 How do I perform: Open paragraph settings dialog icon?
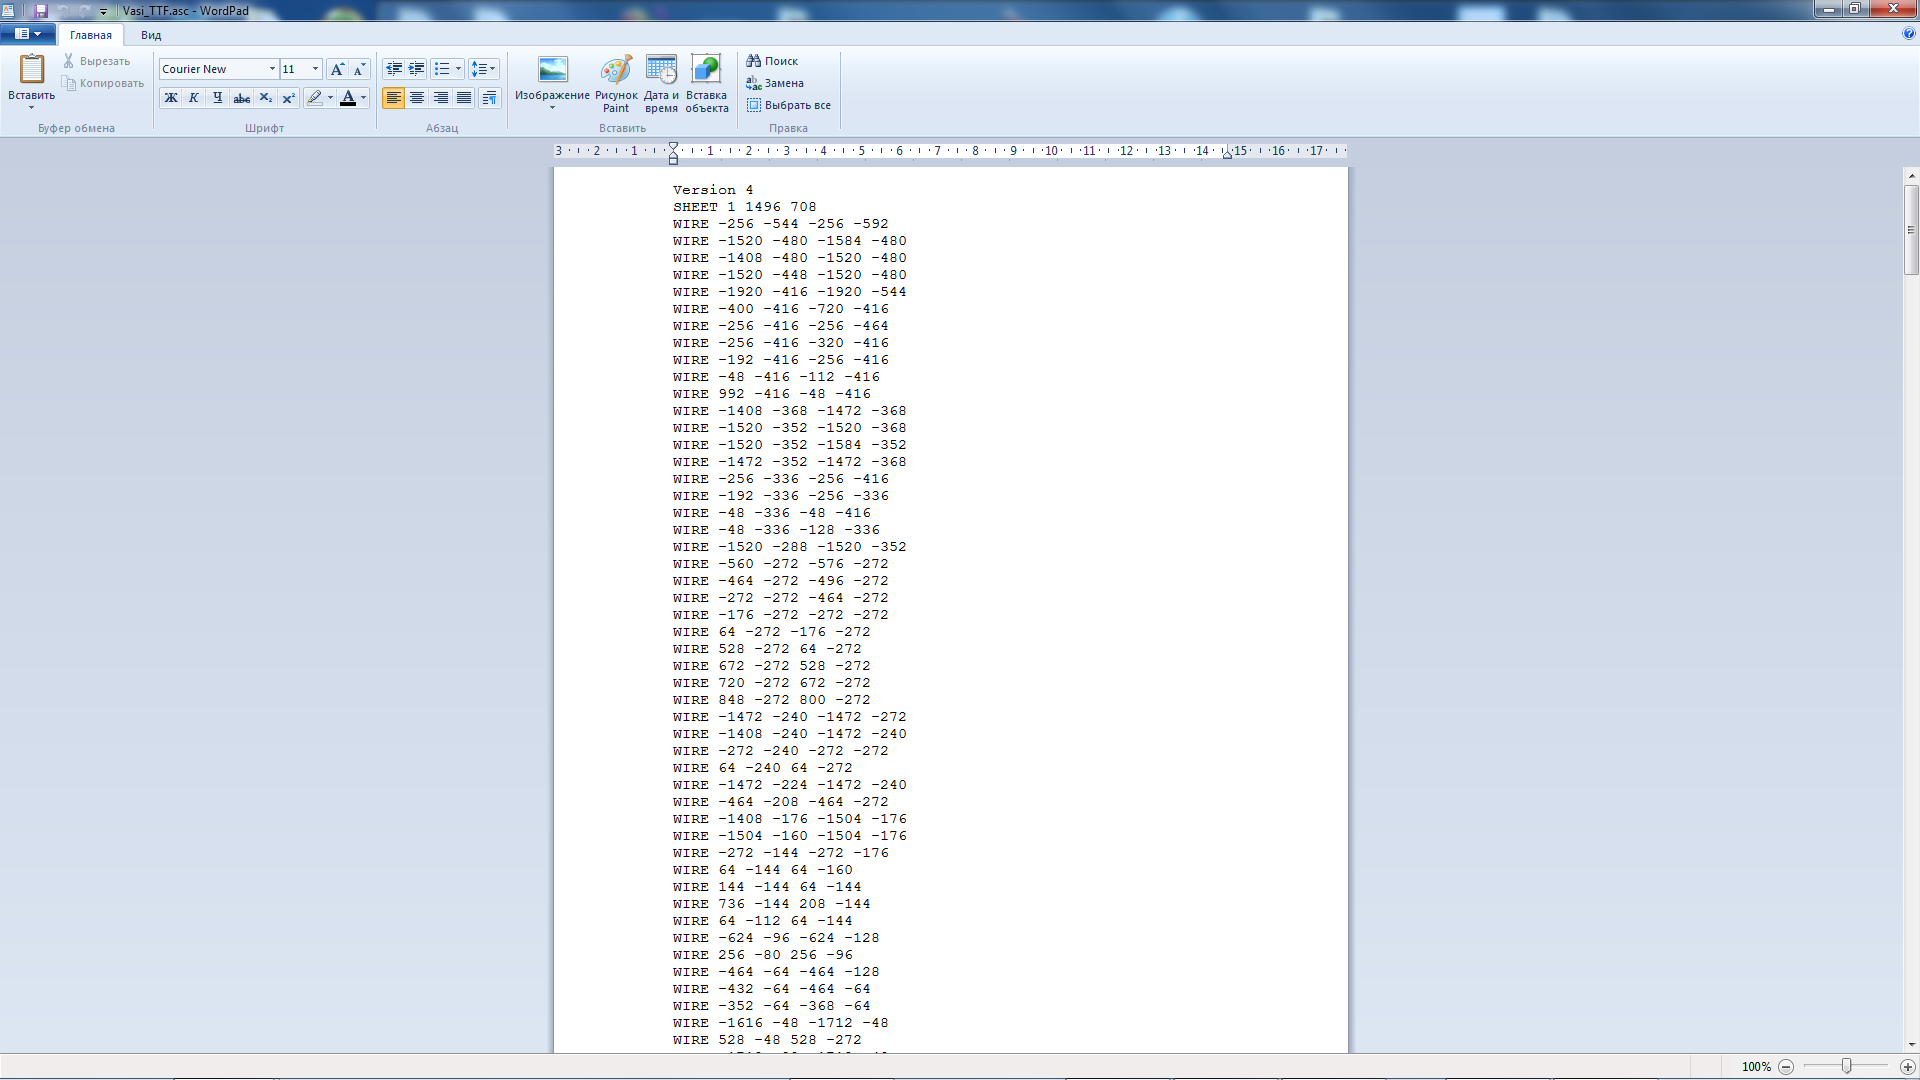click(x=489, y=98)
